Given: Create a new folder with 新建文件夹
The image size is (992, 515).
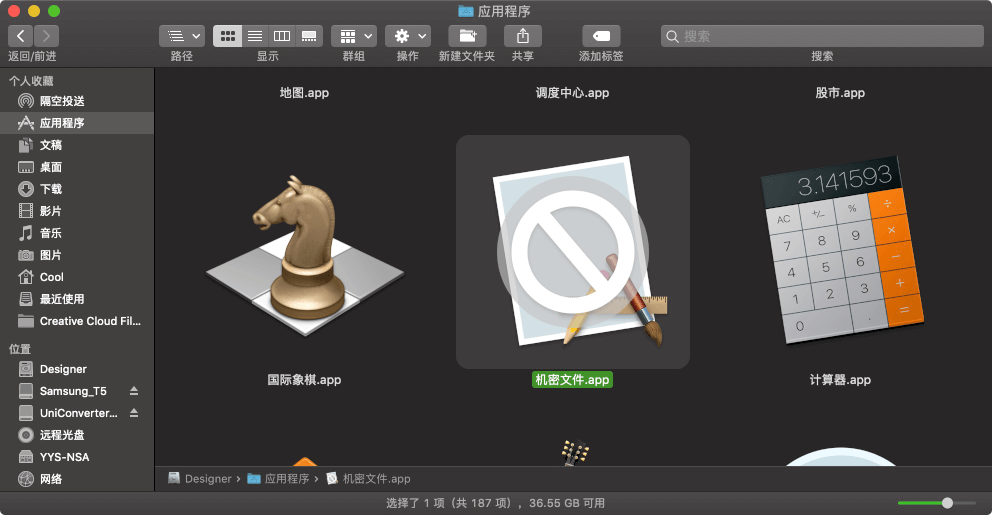Looking at the screenshot, I should pos(467,36).
